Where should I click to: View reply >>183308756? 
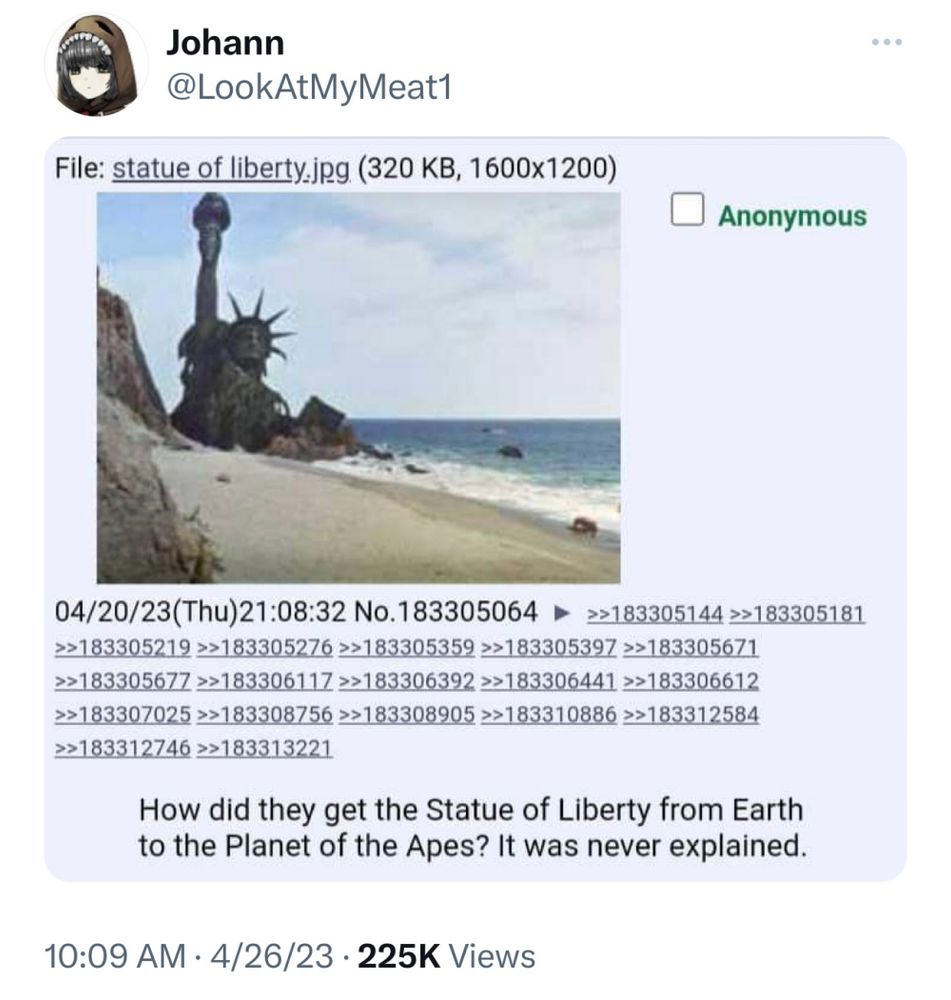pos(265,714)
